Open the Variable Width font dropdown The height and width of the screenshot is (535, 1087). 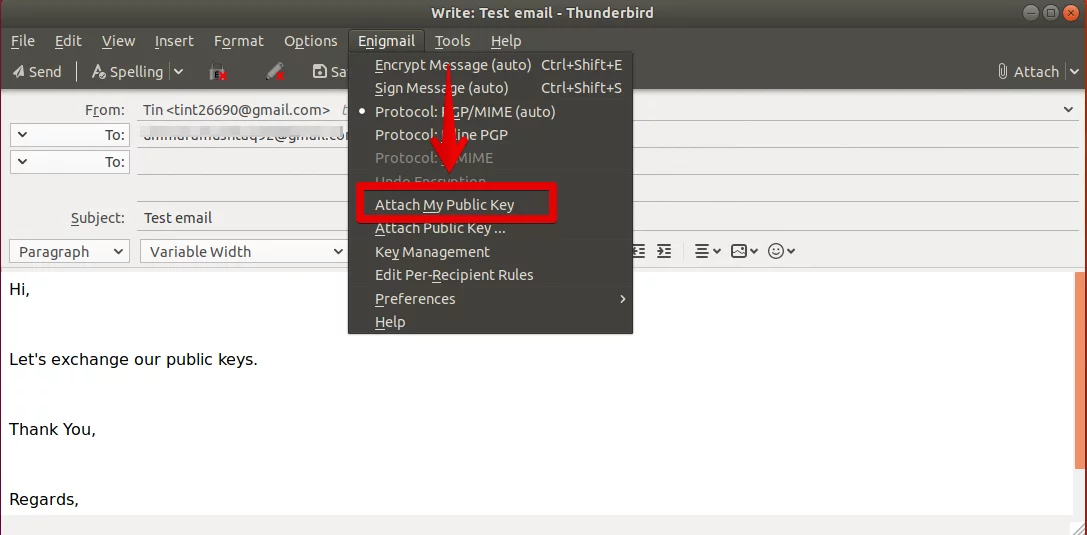click(243, 252)
